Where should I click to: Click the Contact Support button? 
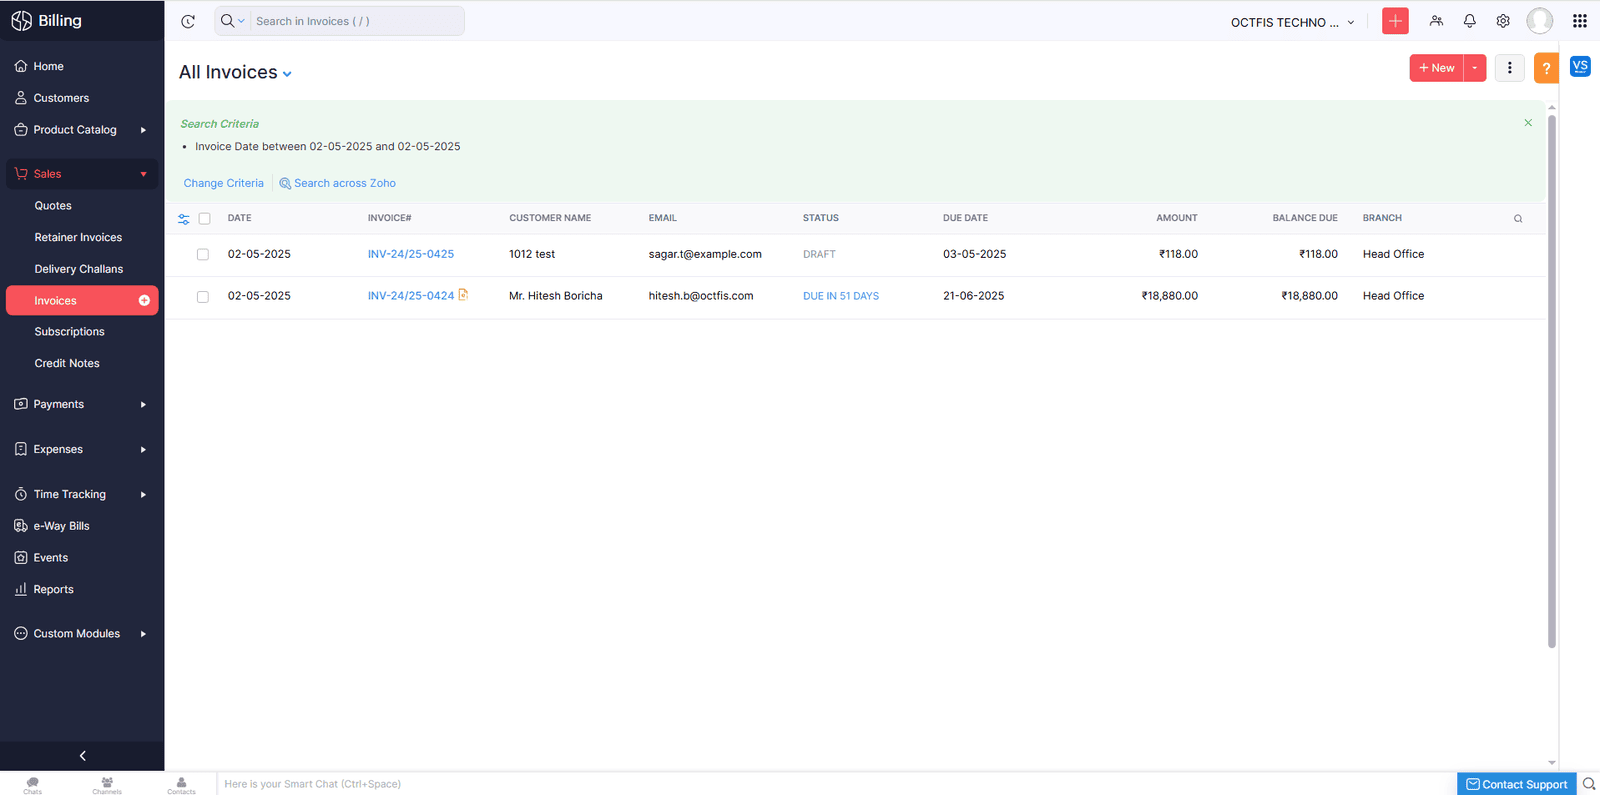pos(1517,784)
